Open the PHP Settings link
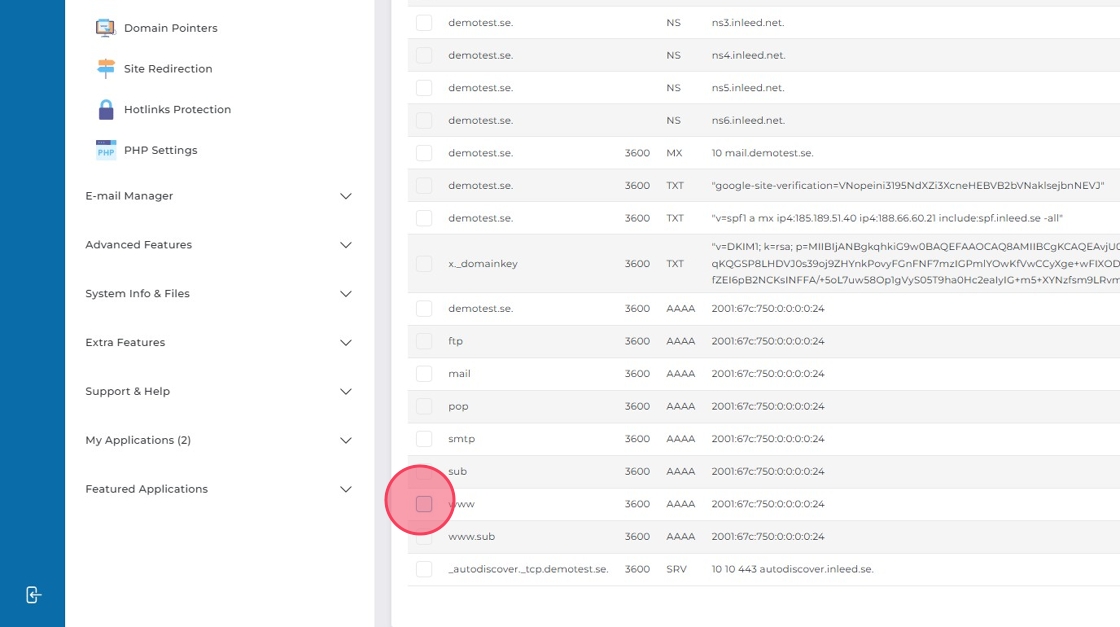 coord(160,150)
